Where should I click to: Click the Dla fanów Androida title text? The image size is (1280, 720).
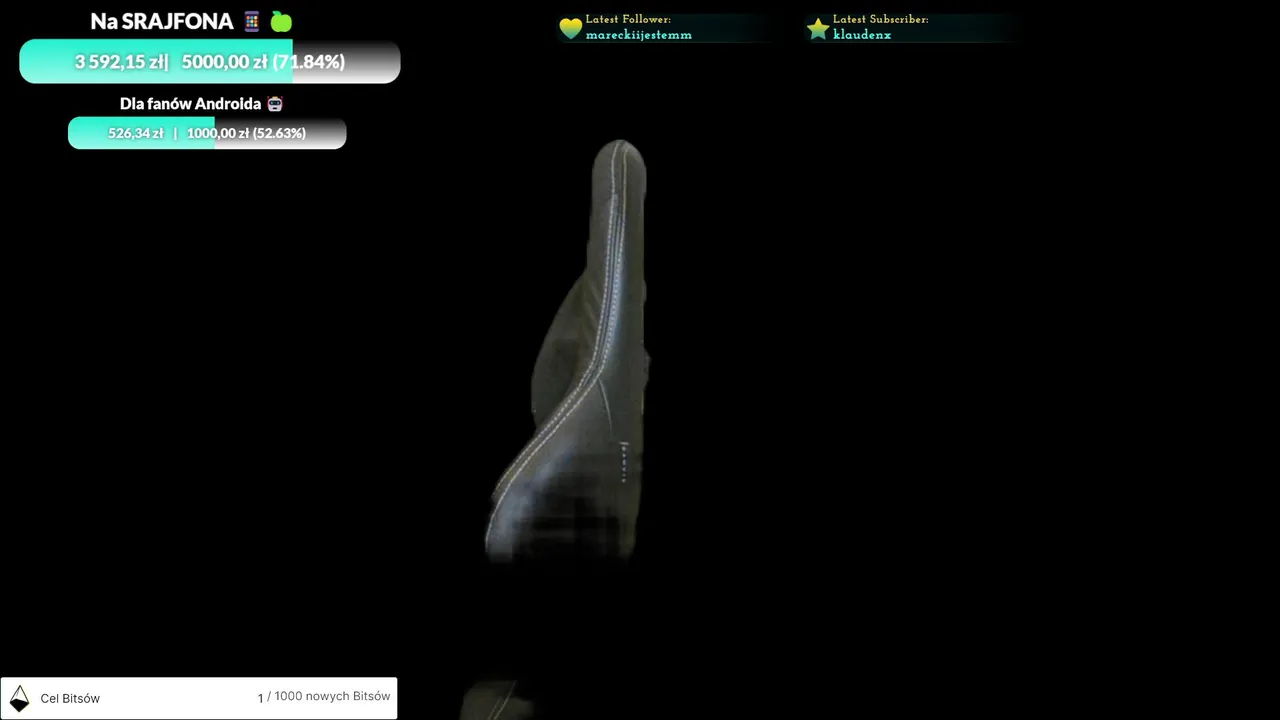[190, 103]
